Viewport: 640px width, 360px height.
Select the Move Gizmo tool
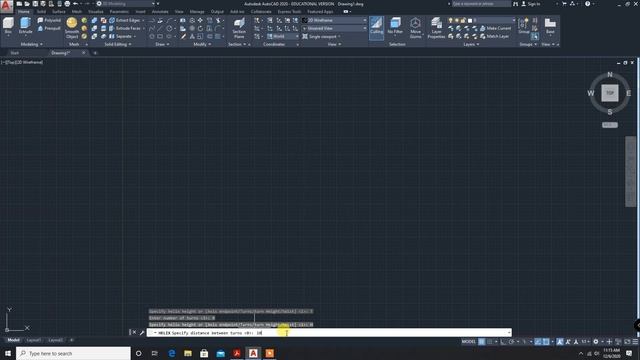(x=416, y=28)
